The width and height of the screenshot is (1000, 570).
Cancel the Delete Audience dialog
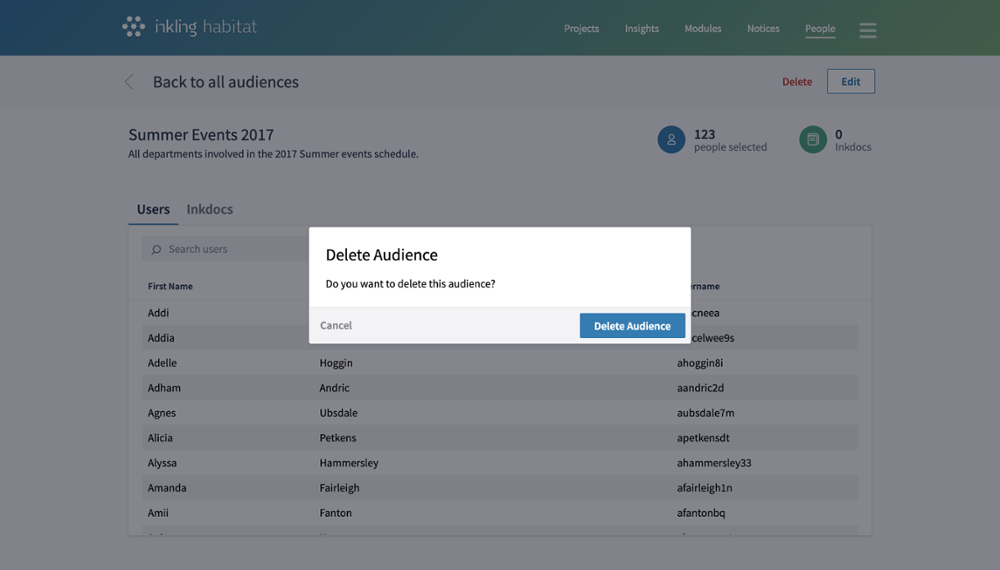coord(336,325)
